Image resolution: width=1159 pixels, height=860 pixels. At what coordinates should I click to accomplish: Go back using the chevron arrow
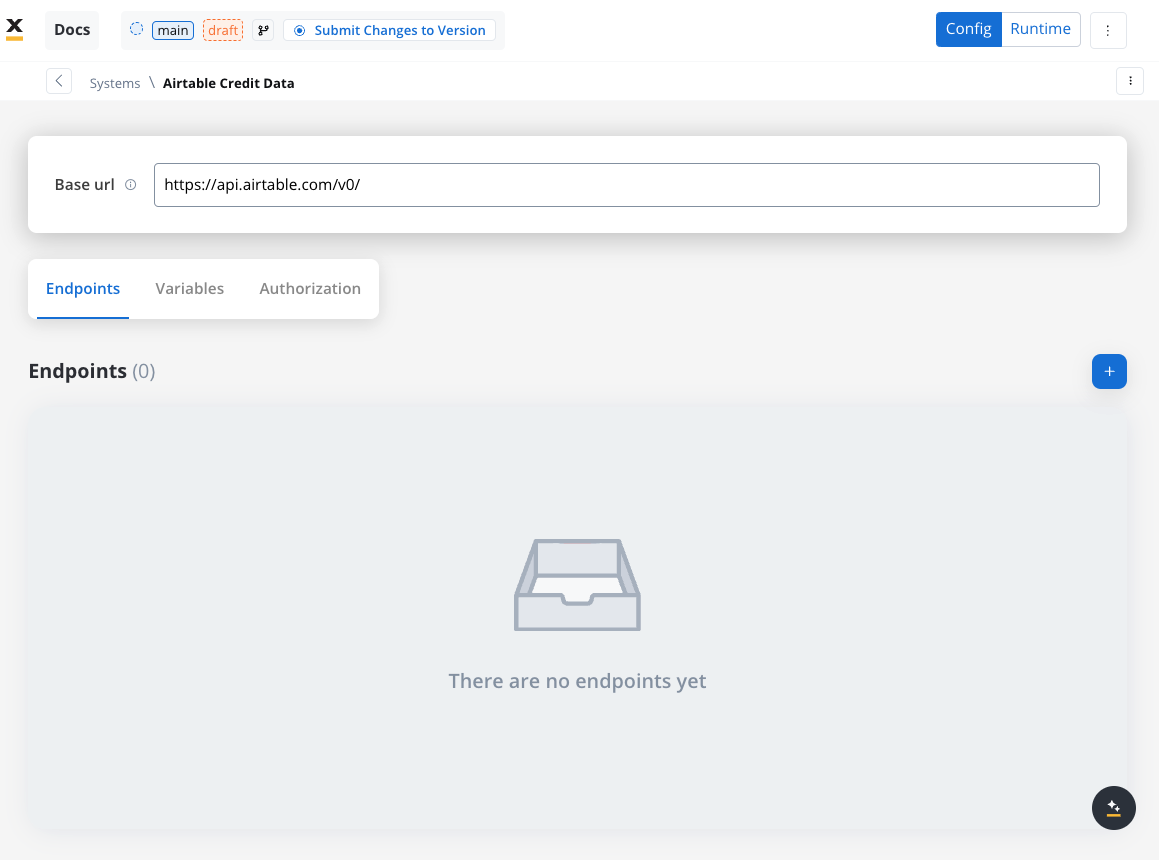(59, 81)
